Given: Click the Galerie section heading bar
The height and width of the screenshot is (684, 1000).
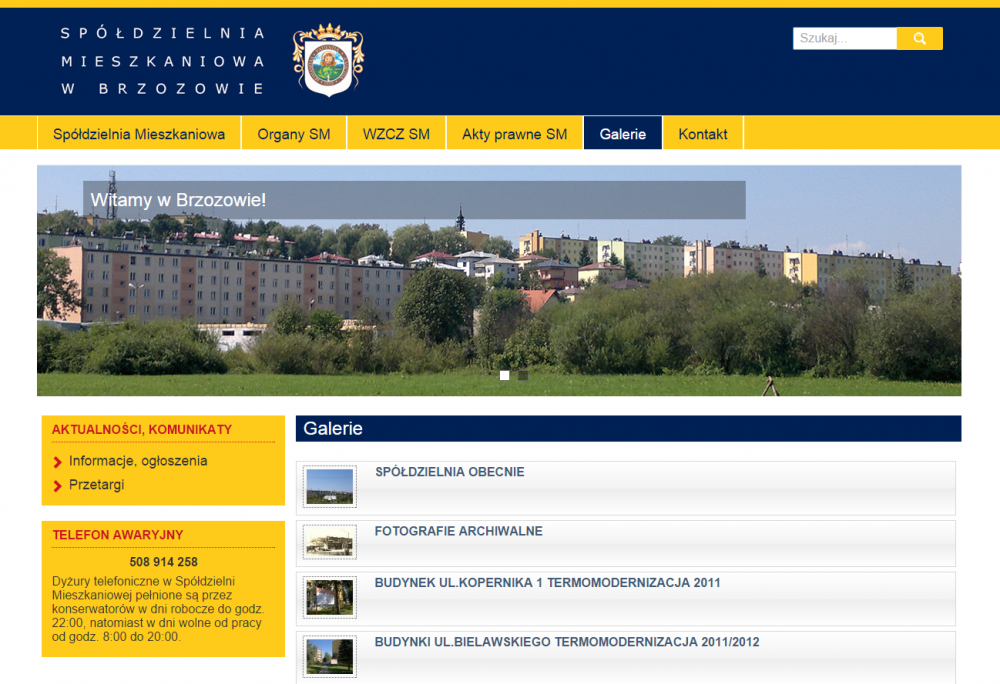Looking at the screenshot, I should 628,428.
